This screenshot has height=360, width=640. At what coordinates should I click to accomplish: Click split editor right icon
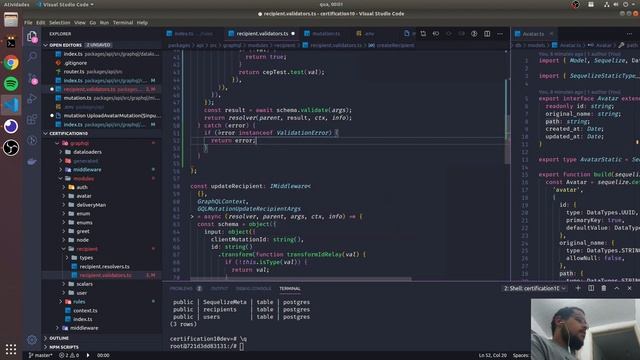[487, 33]
